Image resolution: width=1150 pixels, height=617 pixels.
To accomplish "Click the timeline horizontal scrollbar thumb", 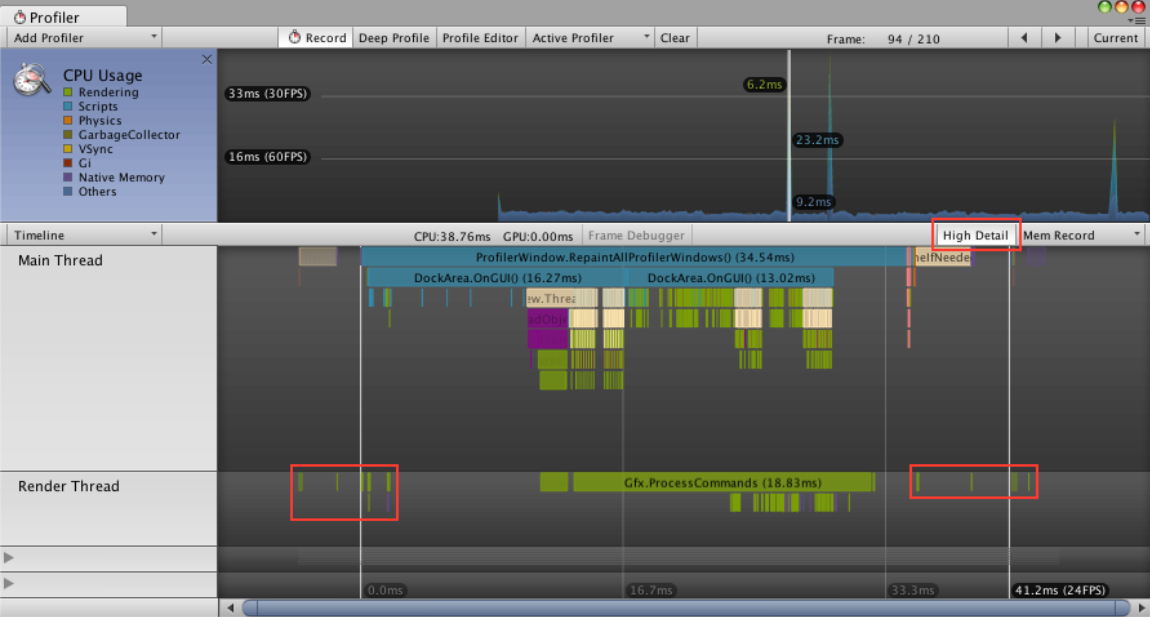I will (x=686, y=607).
